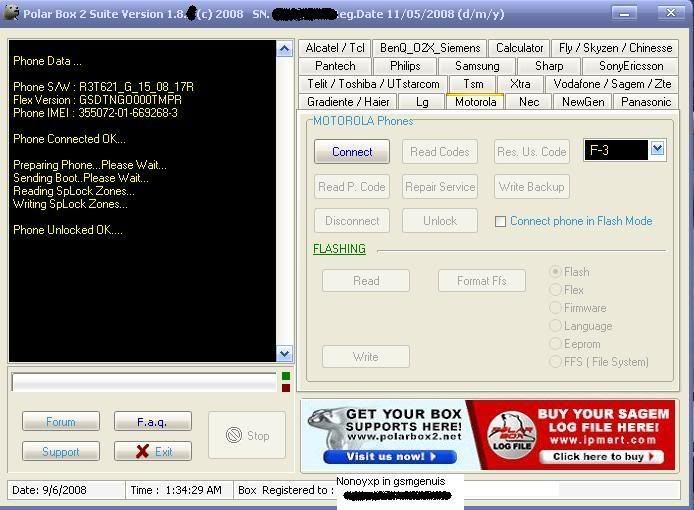Open the Calculator tab
This screenshot has height=510, width=694.
(519, 48)
